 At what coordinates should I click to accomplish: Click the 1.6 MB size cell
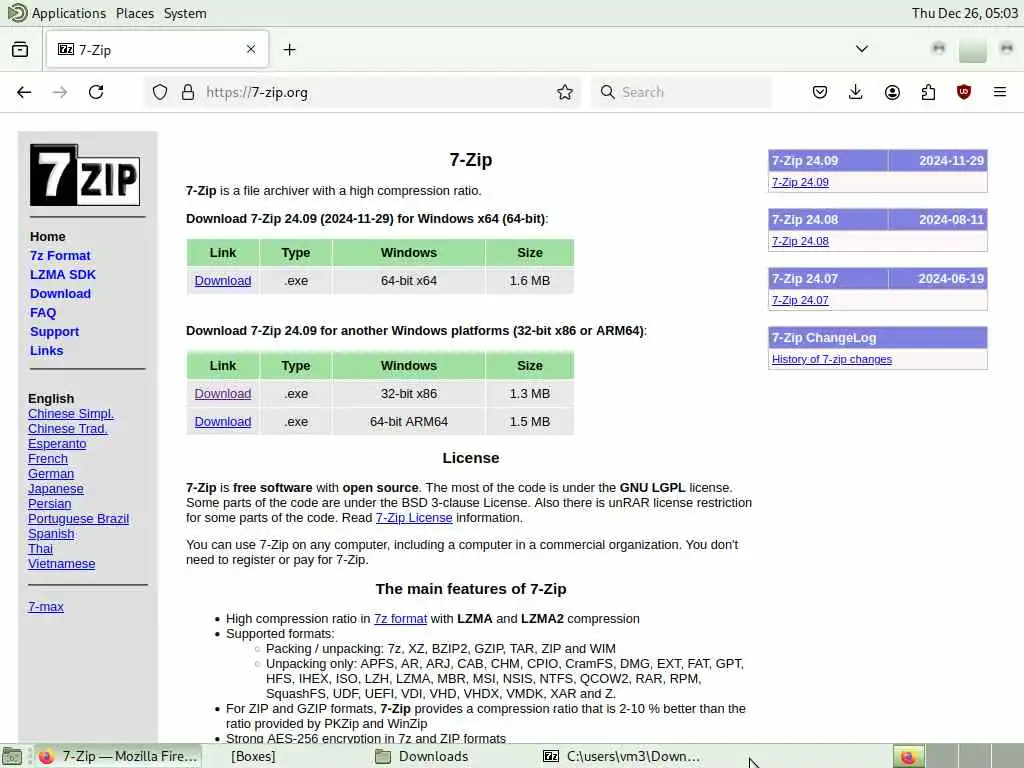(x=530, y=281)
